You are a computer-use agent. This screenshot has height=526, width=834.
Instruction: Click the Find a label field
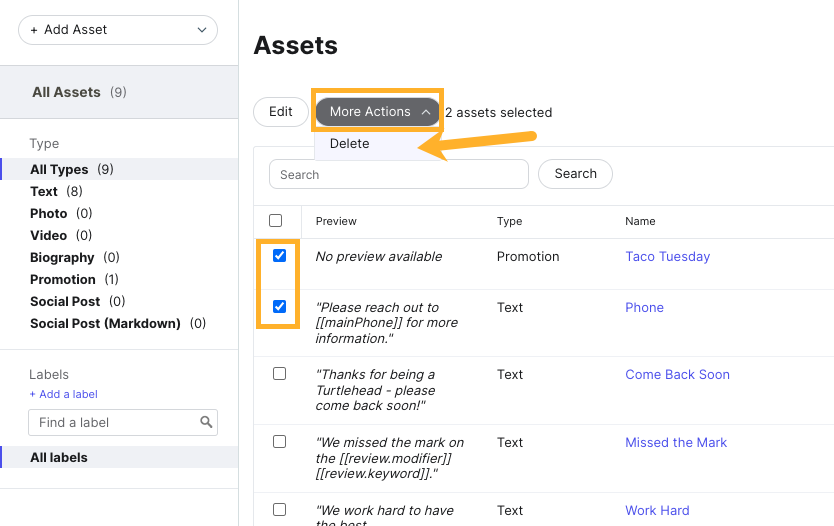[113, 423]
